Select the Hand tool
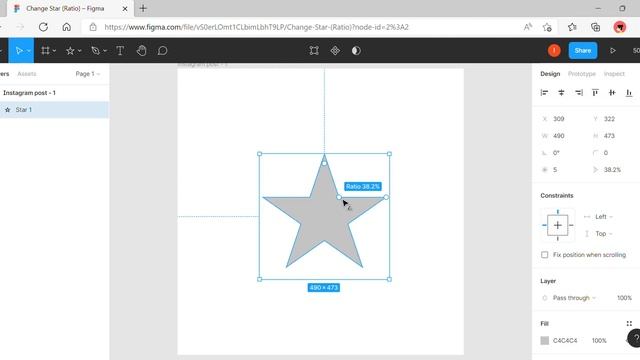 coord(141,51)
